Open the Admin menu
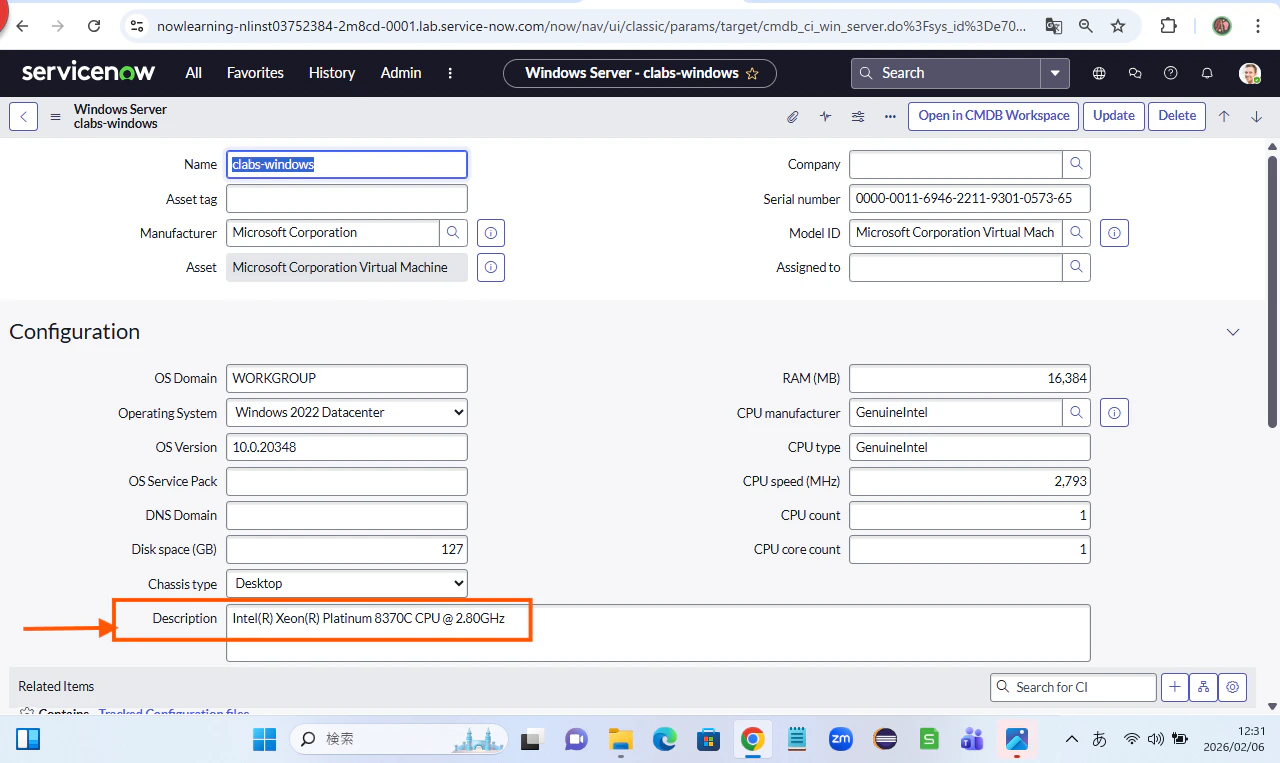This screenshot has width=1280, height=763. click(x=401, y=73)
